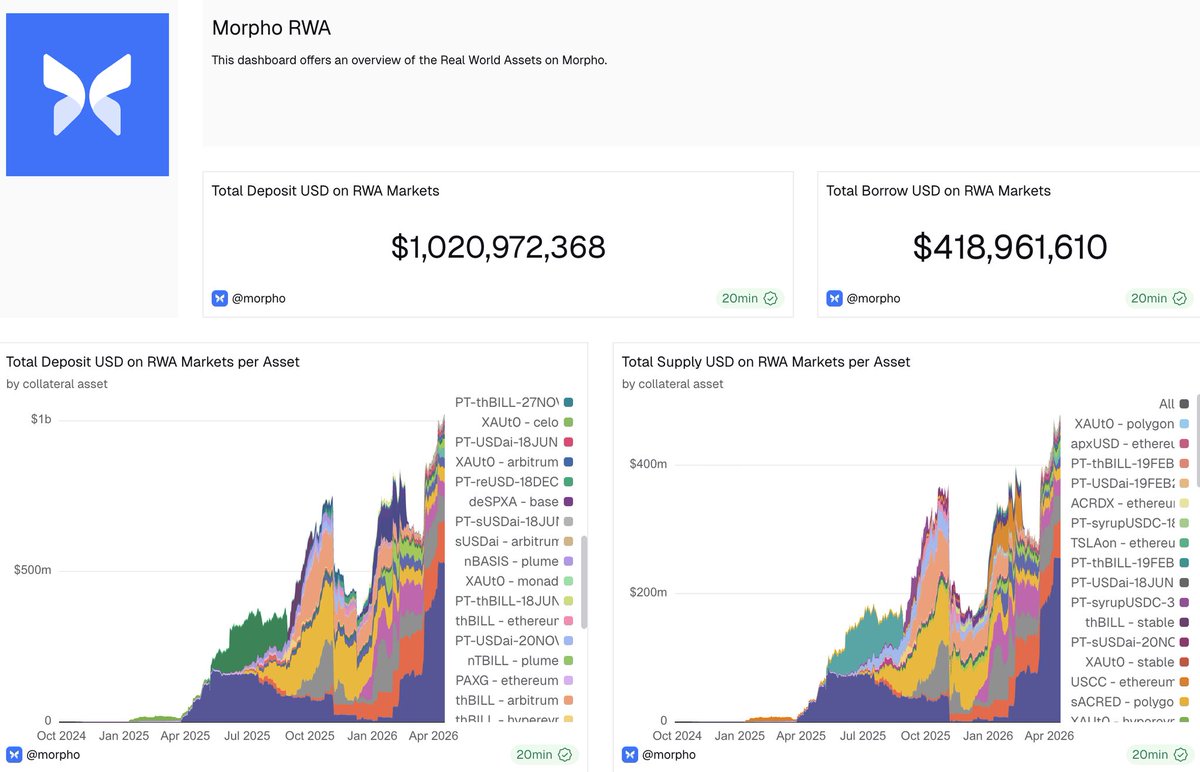Toggle TSLAon - ethereum legend entry
This screenshot has width=1200, height=772.
[1129, 543]
